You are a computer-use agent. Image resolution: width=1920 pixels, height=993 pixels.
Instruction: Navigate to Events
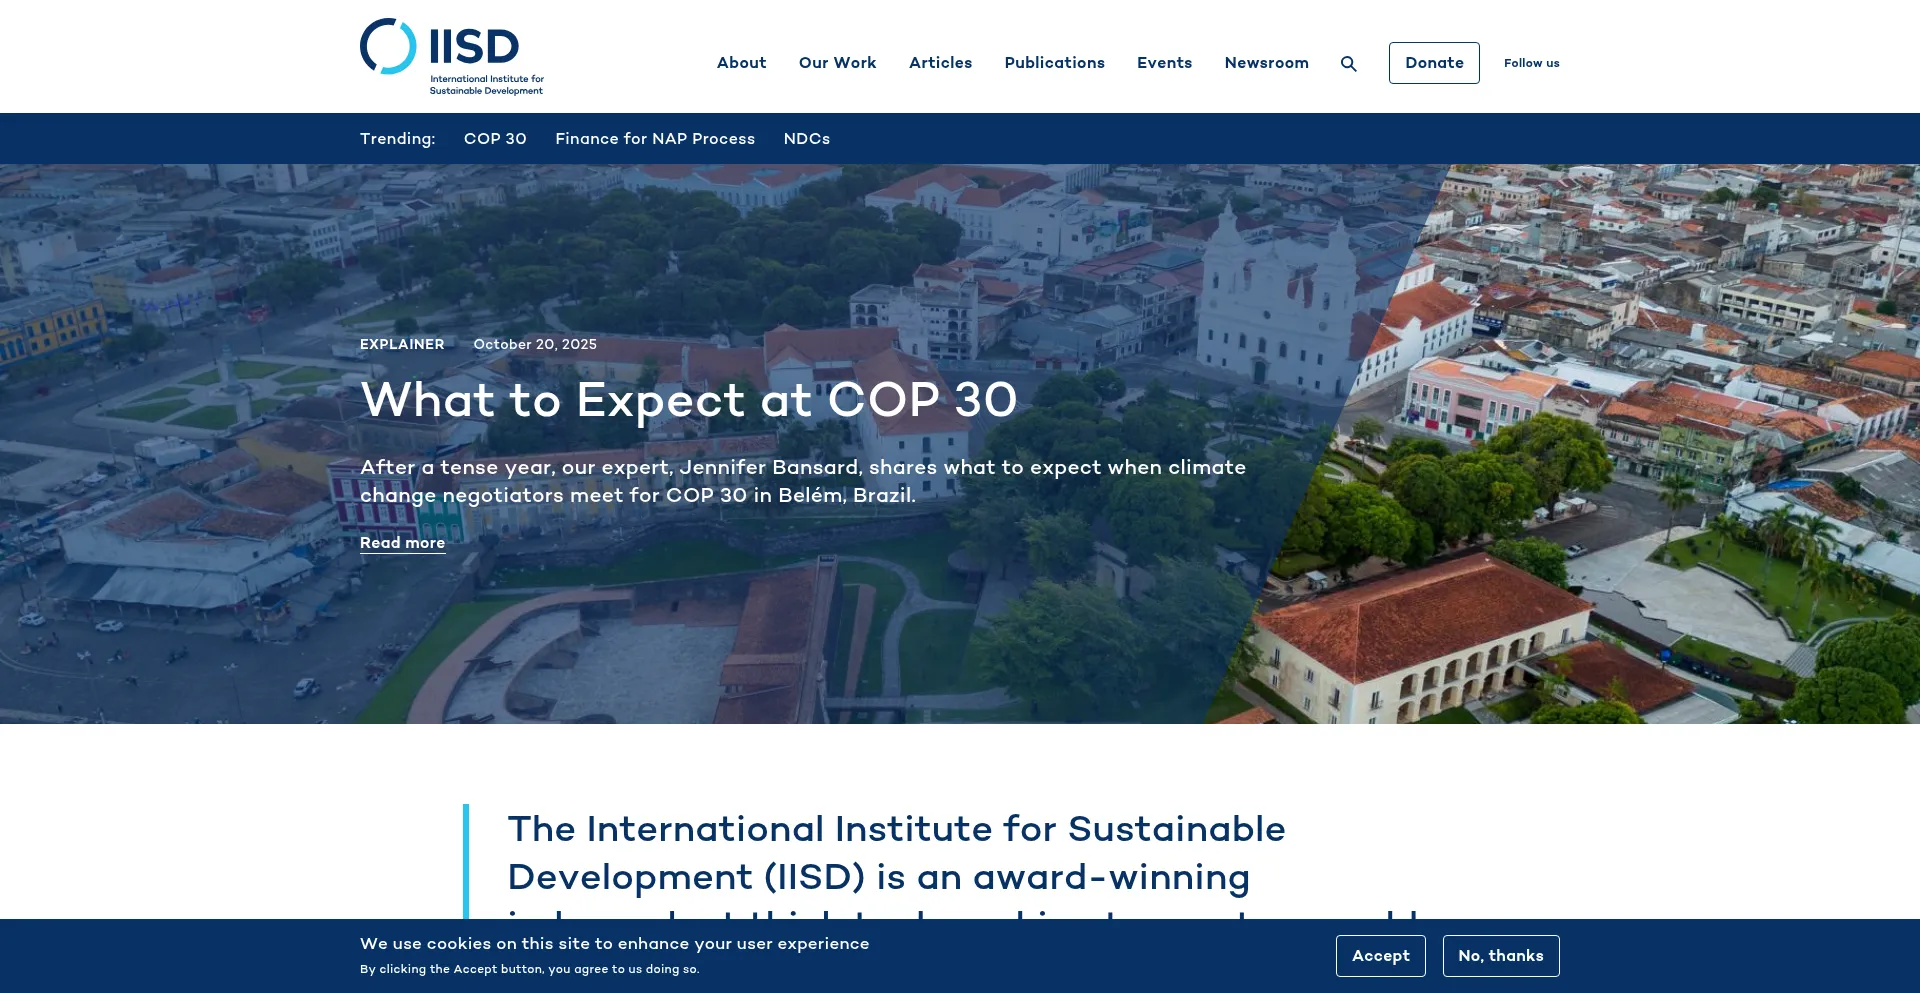coord(1164,63)
